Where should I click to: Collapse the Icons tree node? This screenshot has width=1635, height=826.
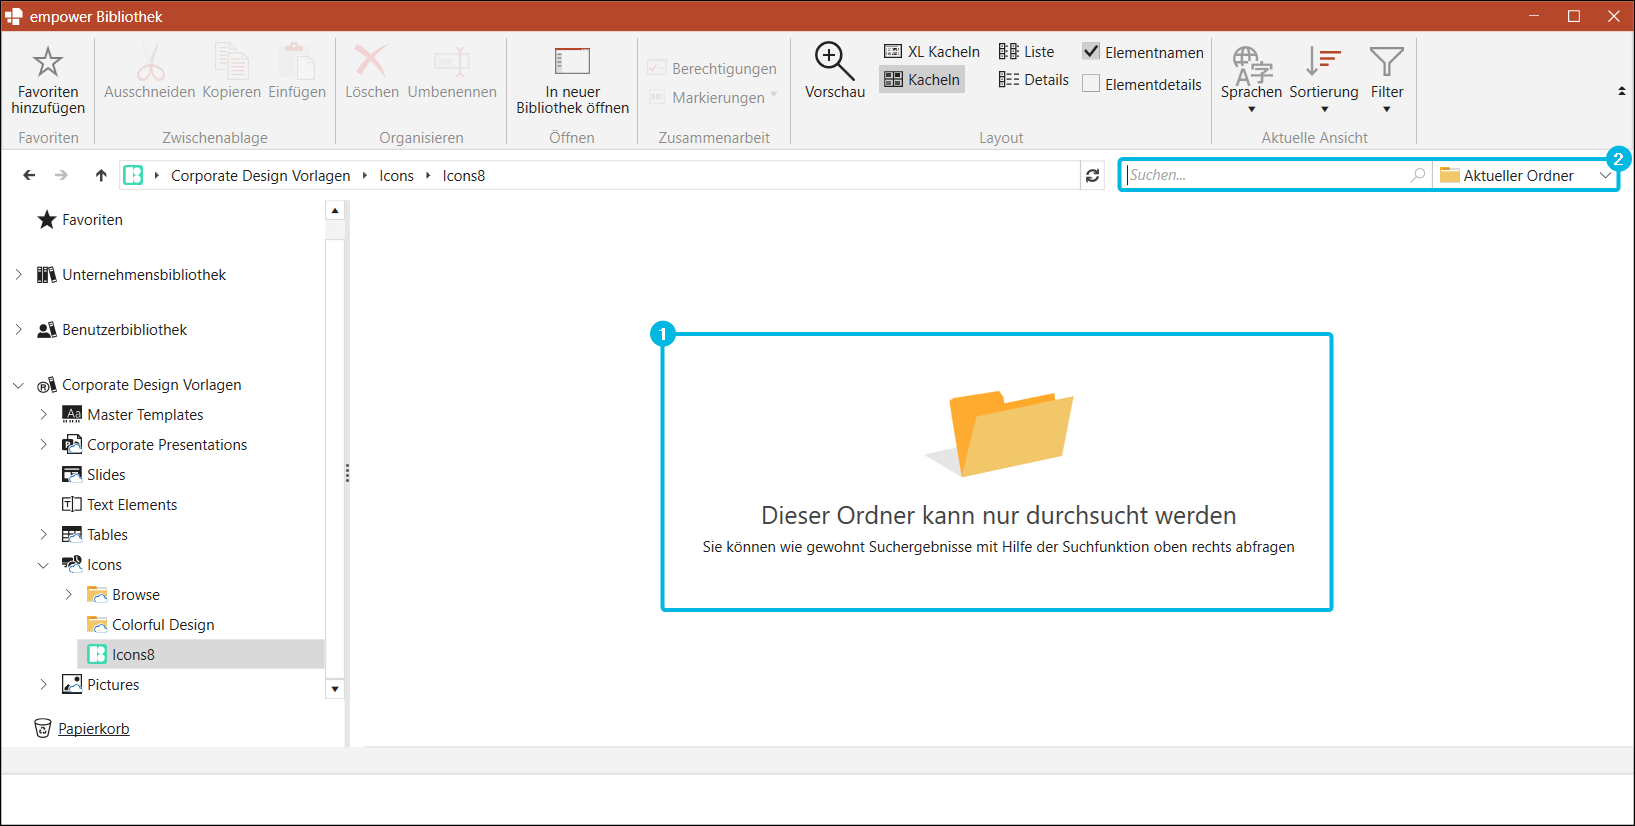(43, 565)
